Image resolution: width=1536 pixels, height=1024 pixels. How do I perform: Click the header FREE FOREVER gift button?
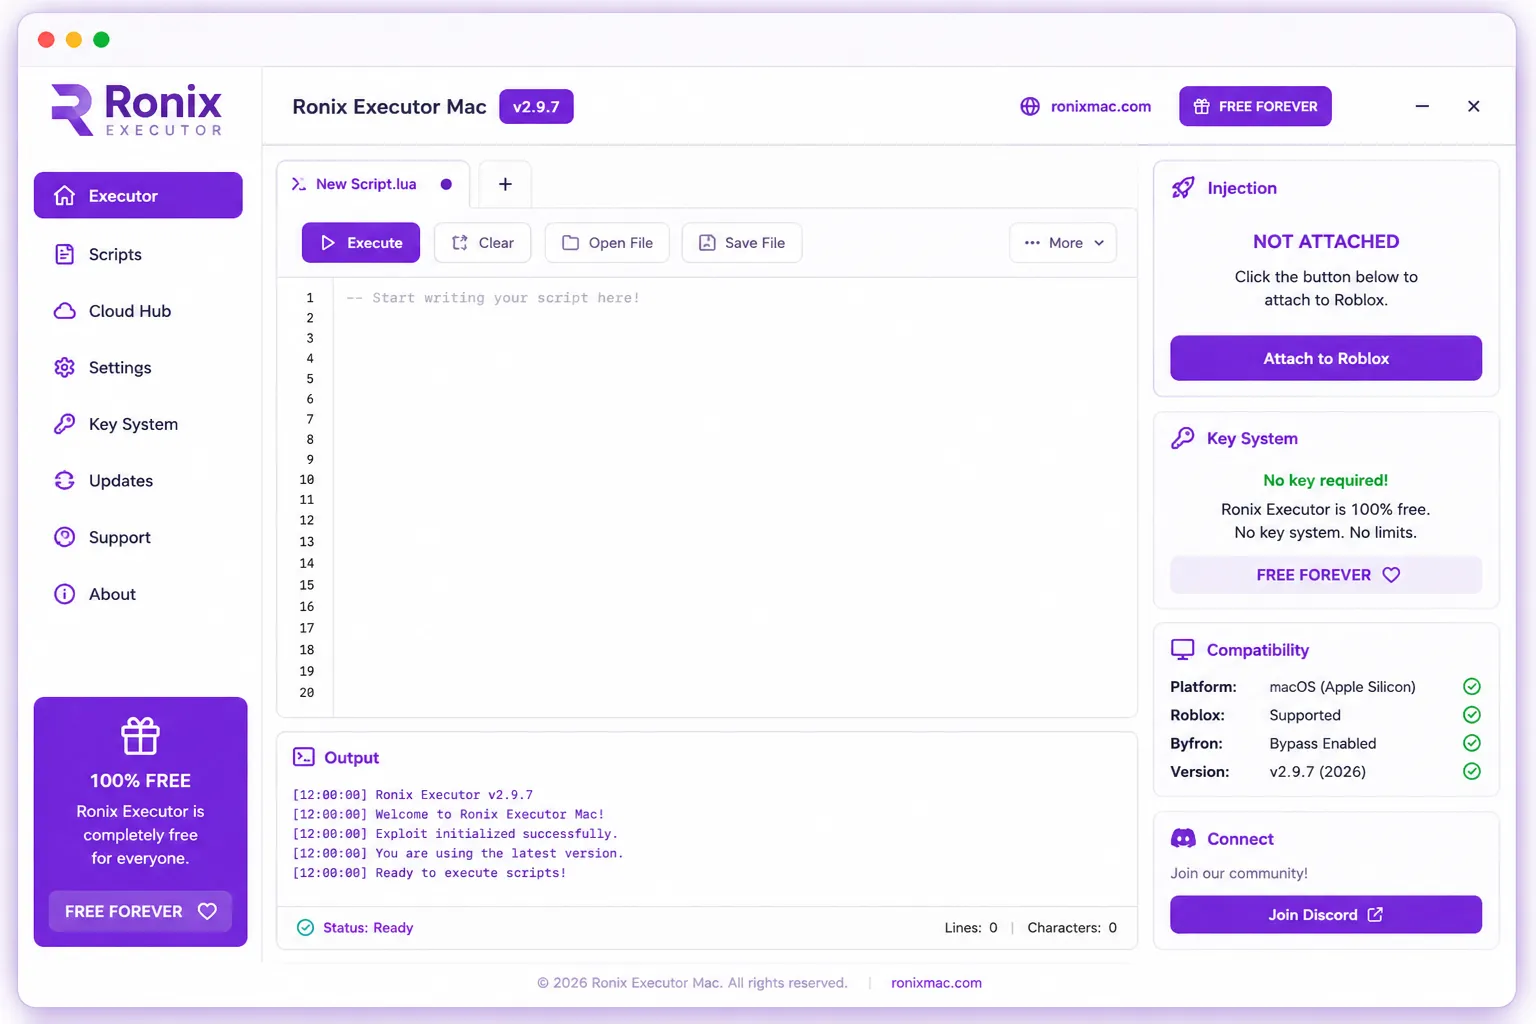(x=1255, y=106)
